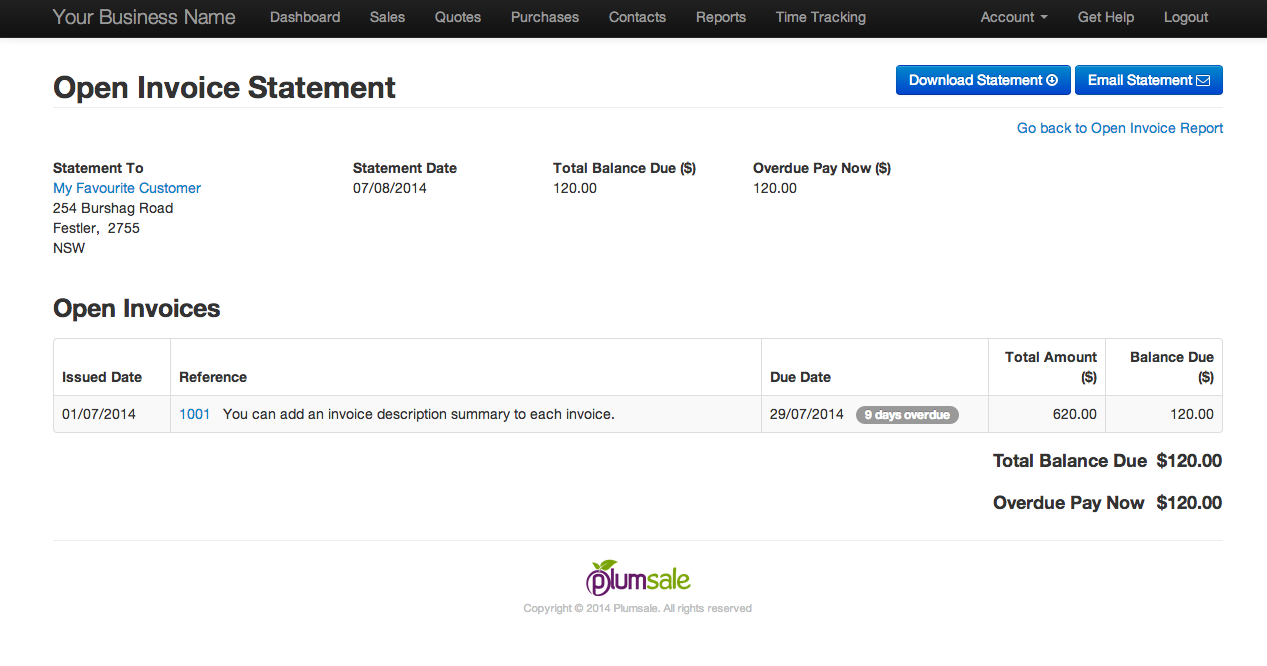This screenshot has width=1267, height=666.
Task: Navigate to the Sales section
Action: (x=387, y=17)
